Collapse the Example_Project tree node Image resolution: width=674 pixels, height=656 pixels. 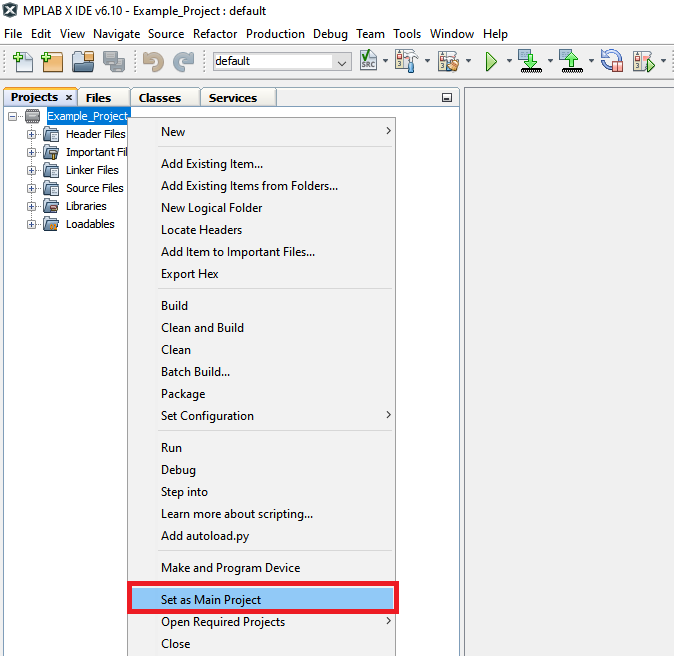(x=13, y=116)
